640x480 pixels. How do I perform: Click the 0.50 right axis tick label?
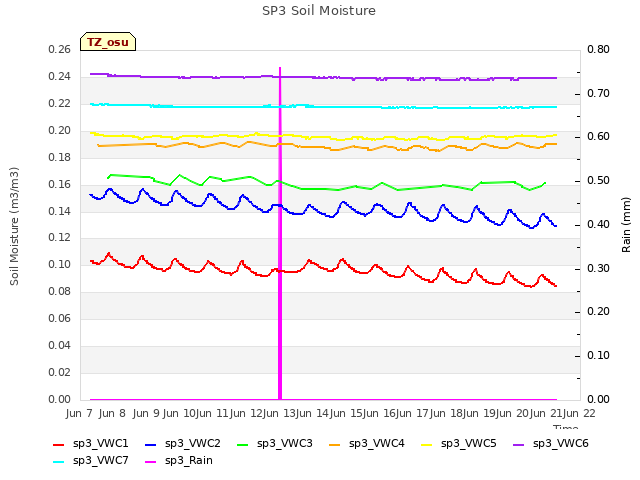[x=598, y=180]
